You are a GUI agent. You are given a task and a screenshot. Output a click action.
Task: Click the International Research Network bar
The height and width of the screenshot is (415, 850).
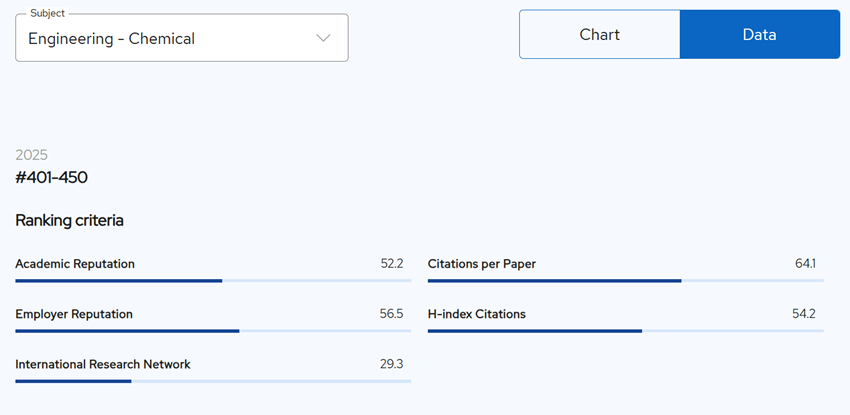click(213, 381)
